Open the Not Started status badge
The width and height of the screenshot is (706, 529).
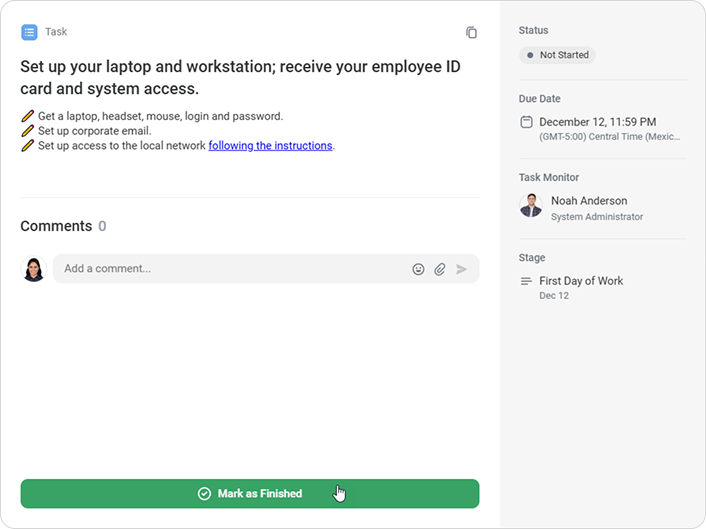(557, 55)
